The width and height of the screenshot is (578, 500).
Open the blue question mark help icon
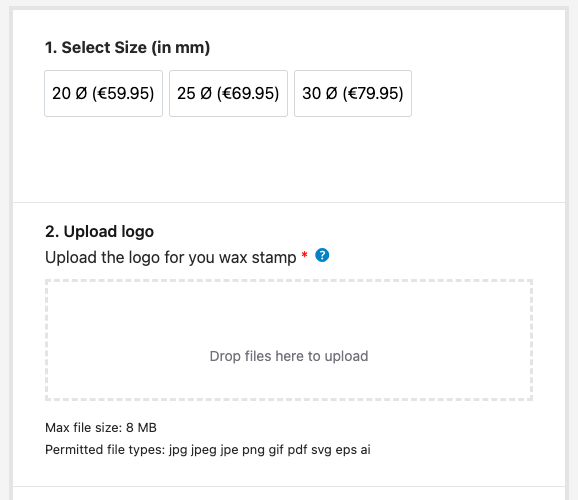tap(322, 255)
